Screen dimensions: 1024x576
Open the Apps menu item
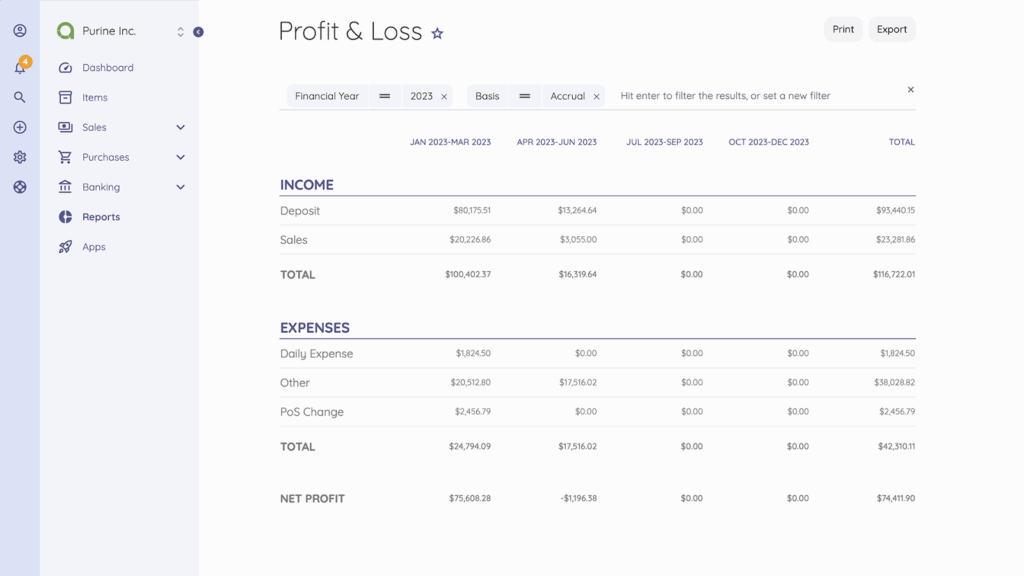[x=93, y=247]
